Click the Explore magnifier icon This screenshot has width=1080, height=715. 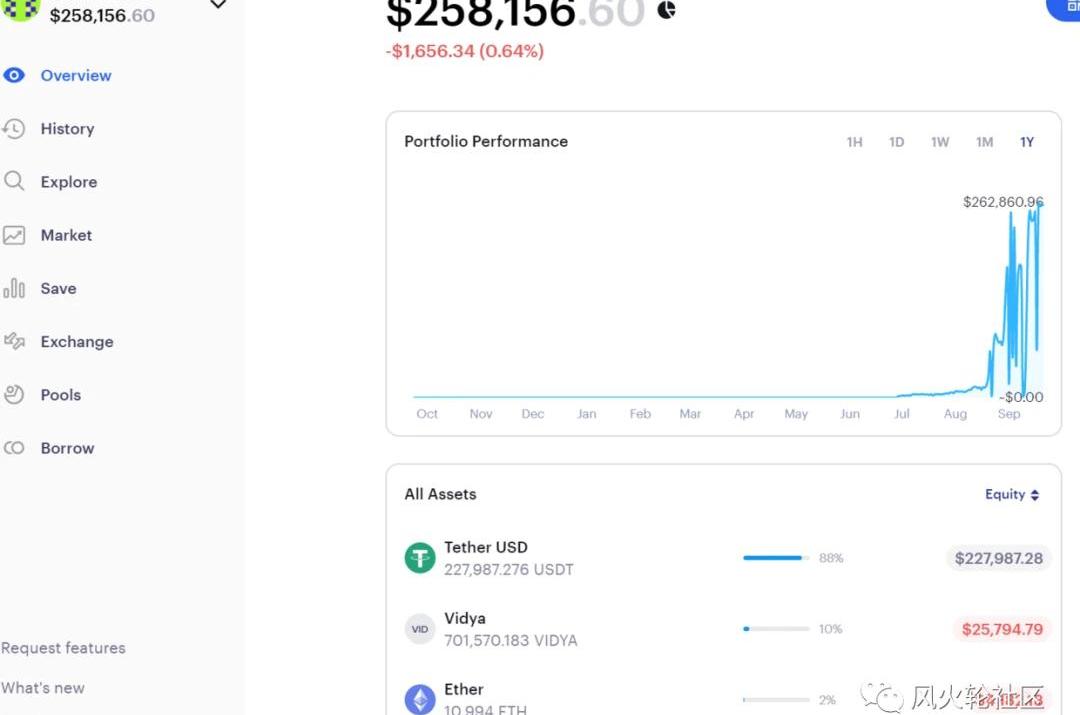[14, 181]
